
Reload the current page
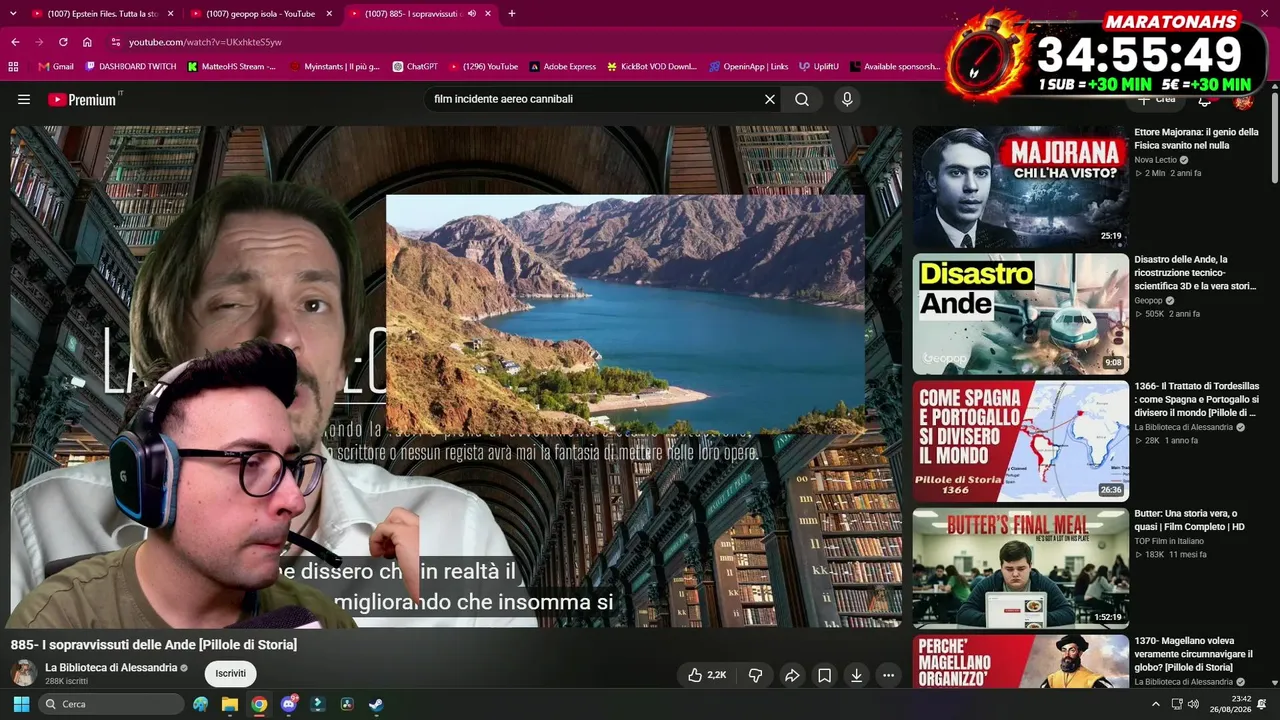(x=63, y=42)
